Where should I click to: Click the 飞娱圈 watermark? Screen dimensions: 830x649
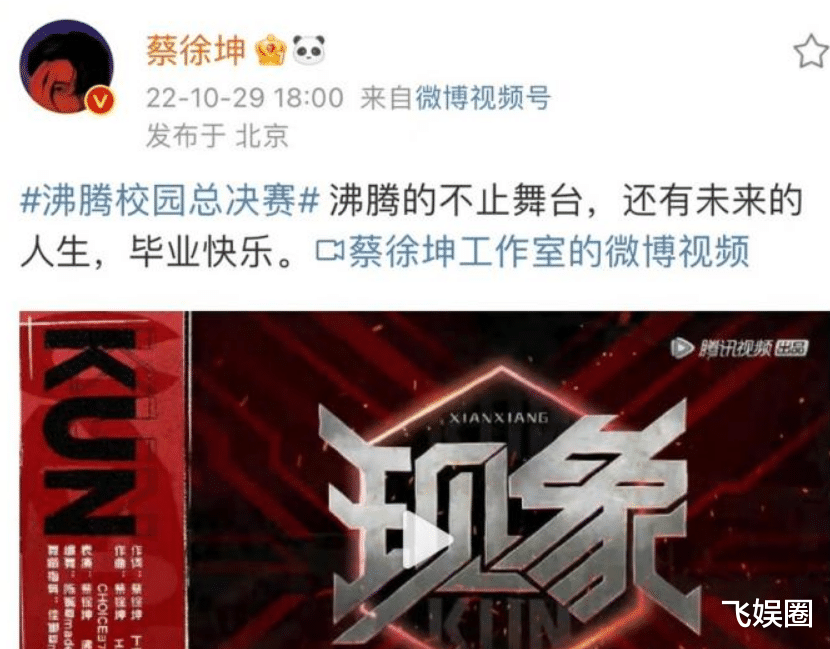(766, 614)
